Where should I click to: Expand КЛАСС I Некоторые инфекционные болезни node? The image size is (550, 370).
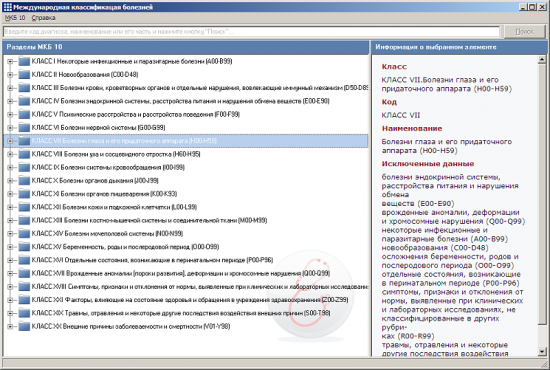click(10, 61)
